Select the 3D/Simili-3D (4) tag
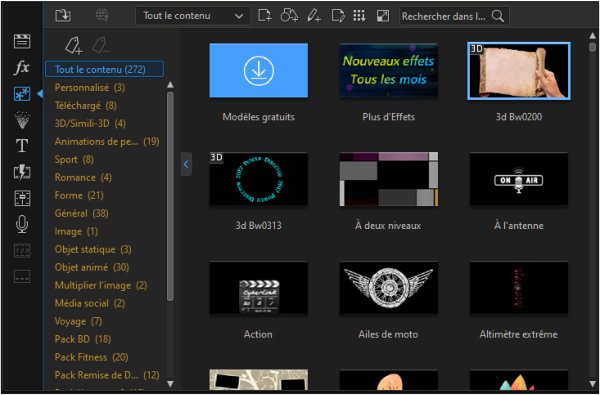Viewport: 600px width, 395px height. pyautogui.click(x=90, y=123)
